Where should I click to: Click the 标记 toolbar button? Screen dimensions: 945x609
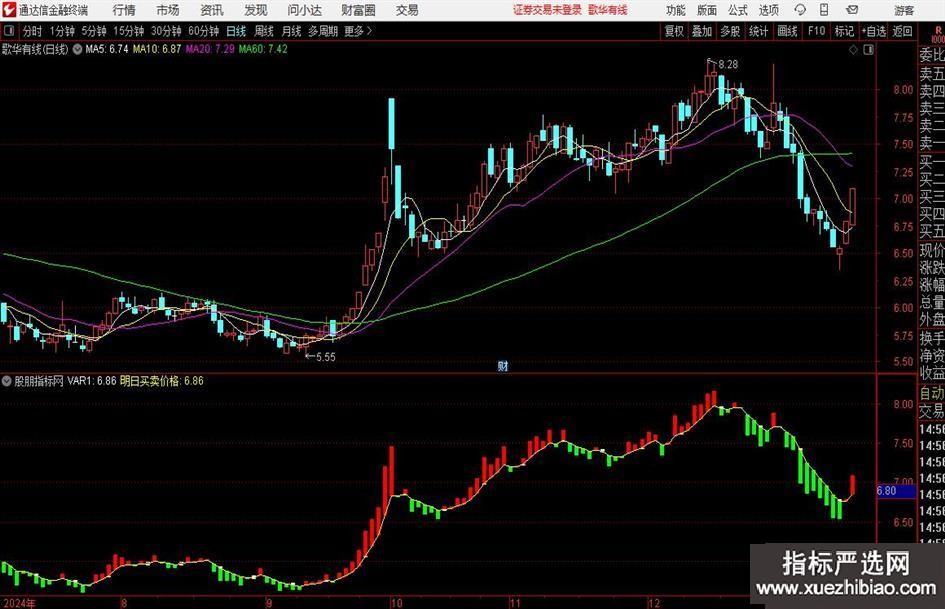pos(844,31)
